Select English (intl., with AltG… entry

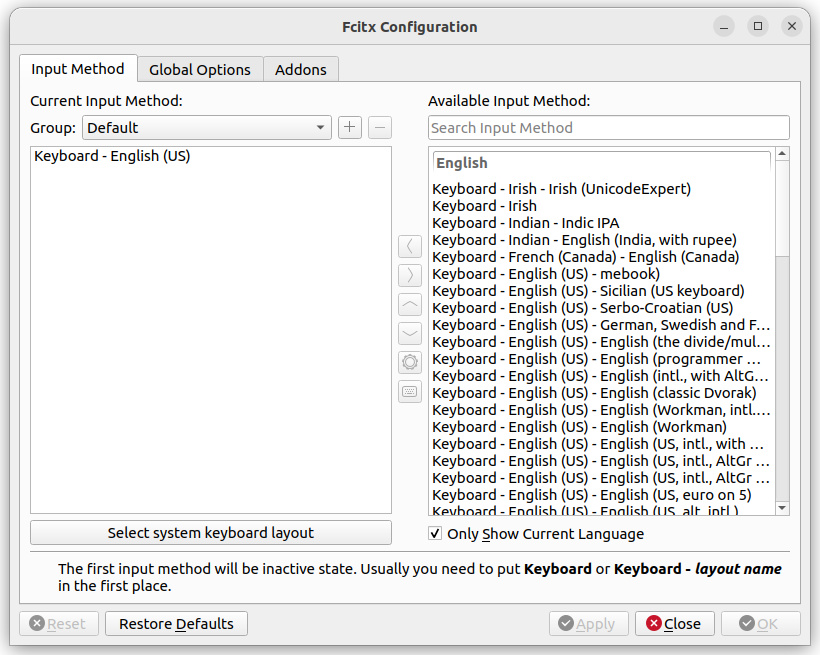[x=602, y=376]
